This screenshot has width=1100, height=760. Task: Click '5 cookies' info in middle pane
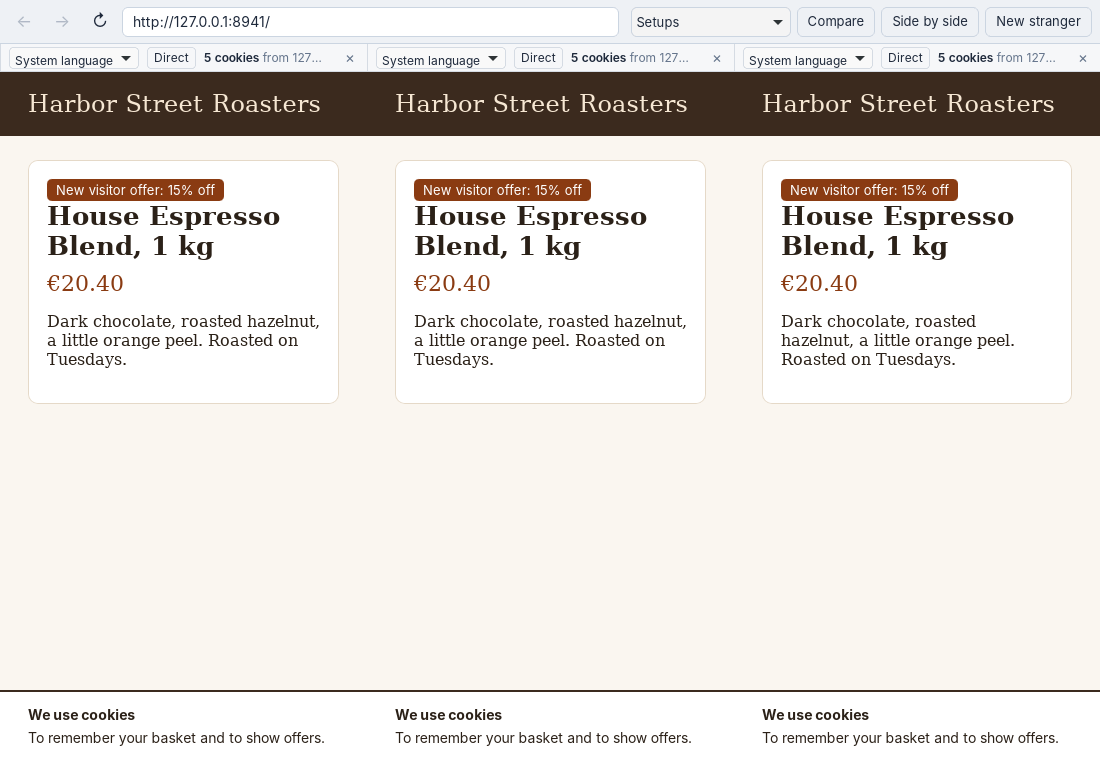click(630, 58)
